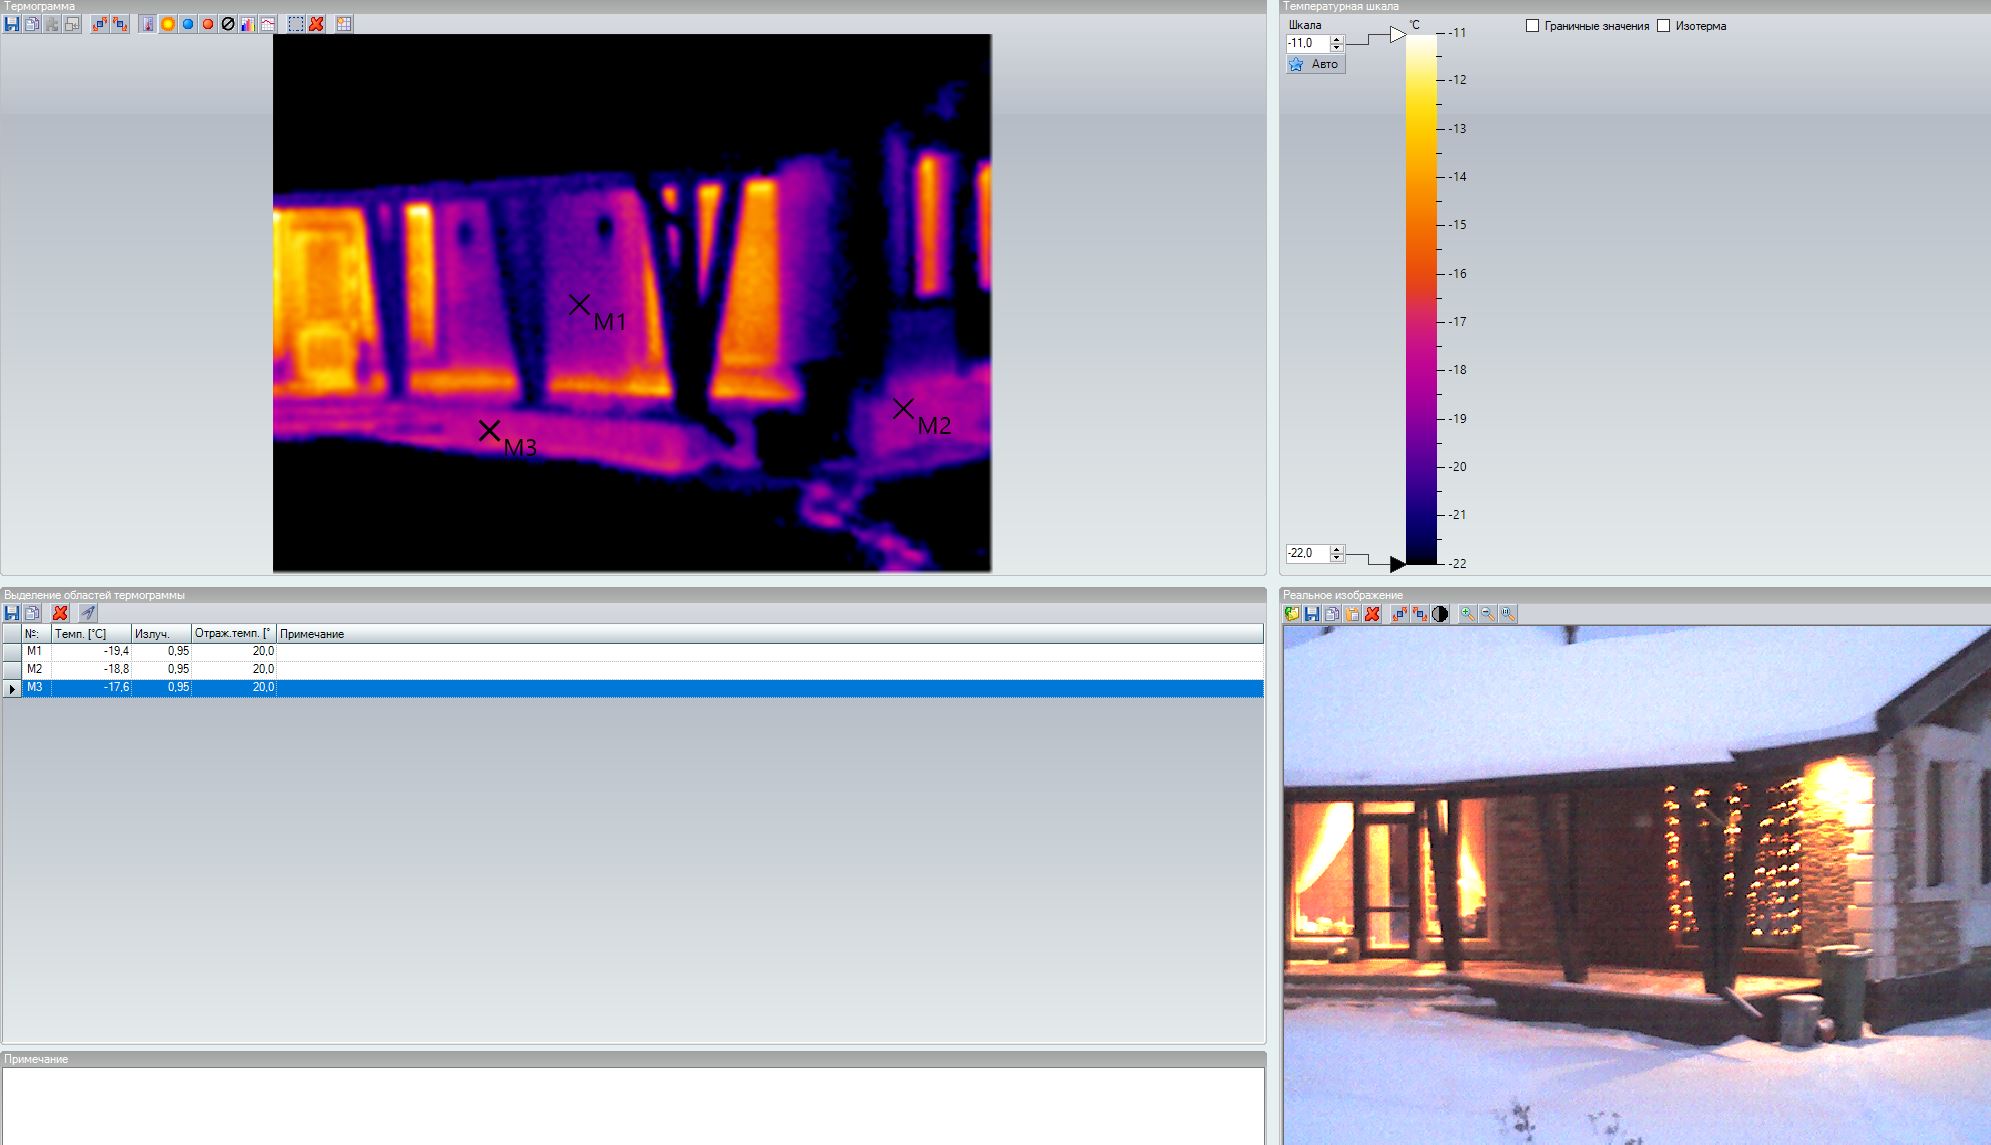Zoom in on the real image
Screen dimensions: 1991x1145
click(x=1467, y=614)
